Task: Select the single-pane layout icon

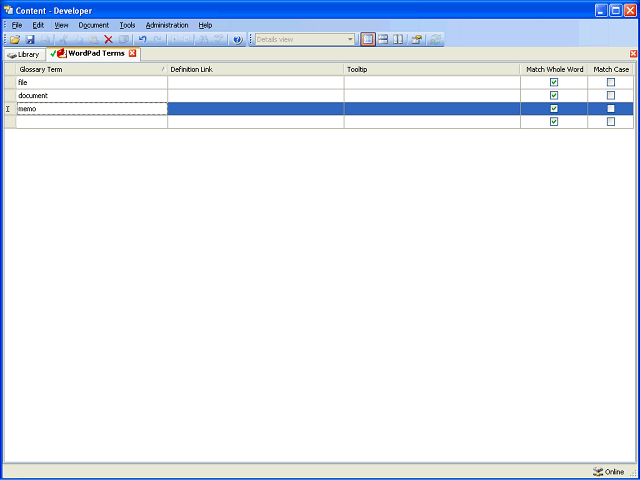Action: [x=368, y=40]
